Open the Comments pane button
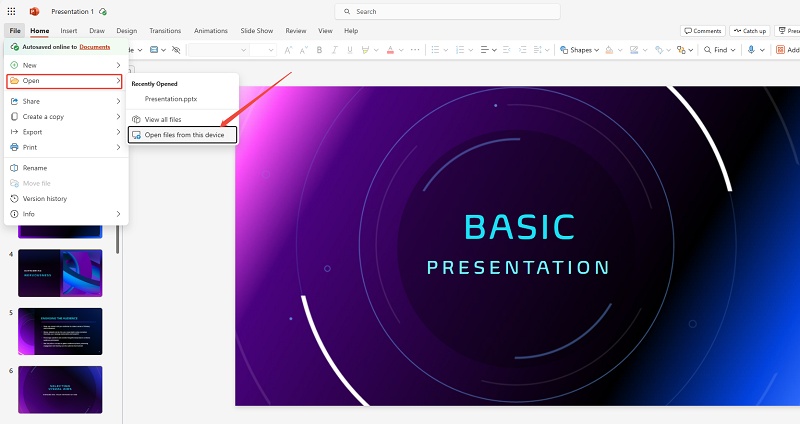 click(x=702, y=31)
